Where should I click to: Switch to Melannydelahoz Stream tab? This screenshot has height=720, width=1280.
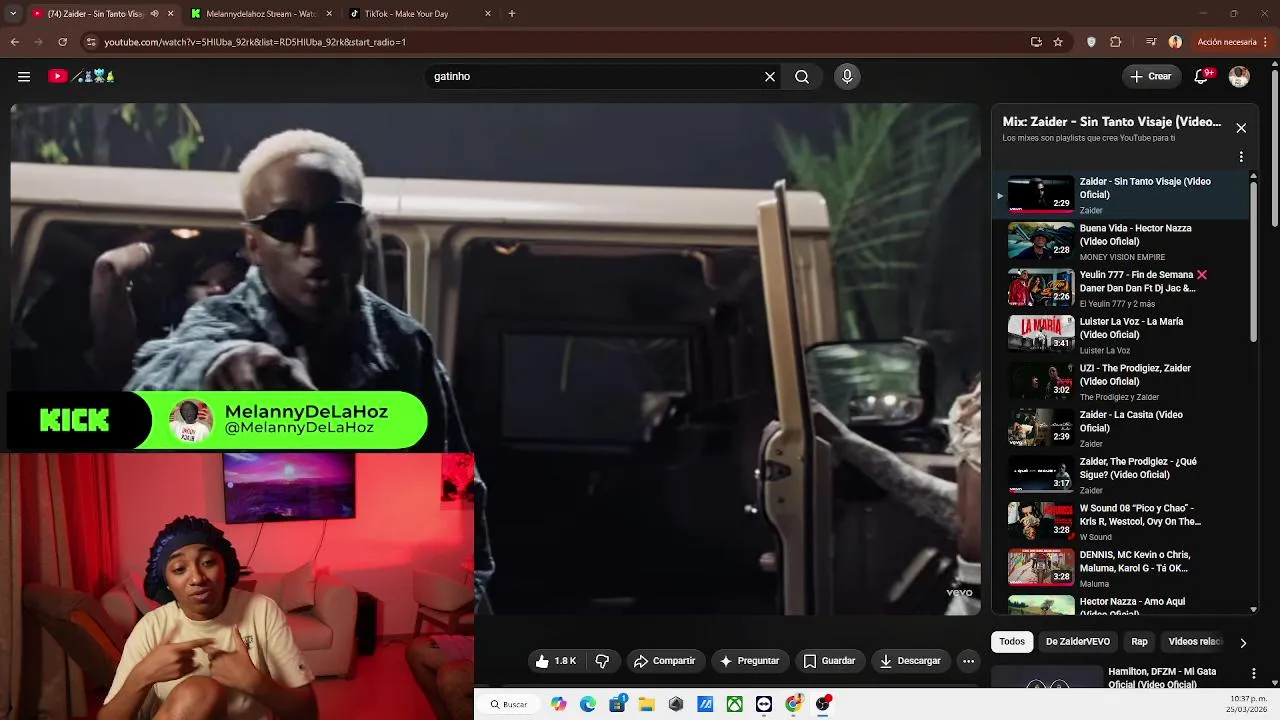point(262,14)
